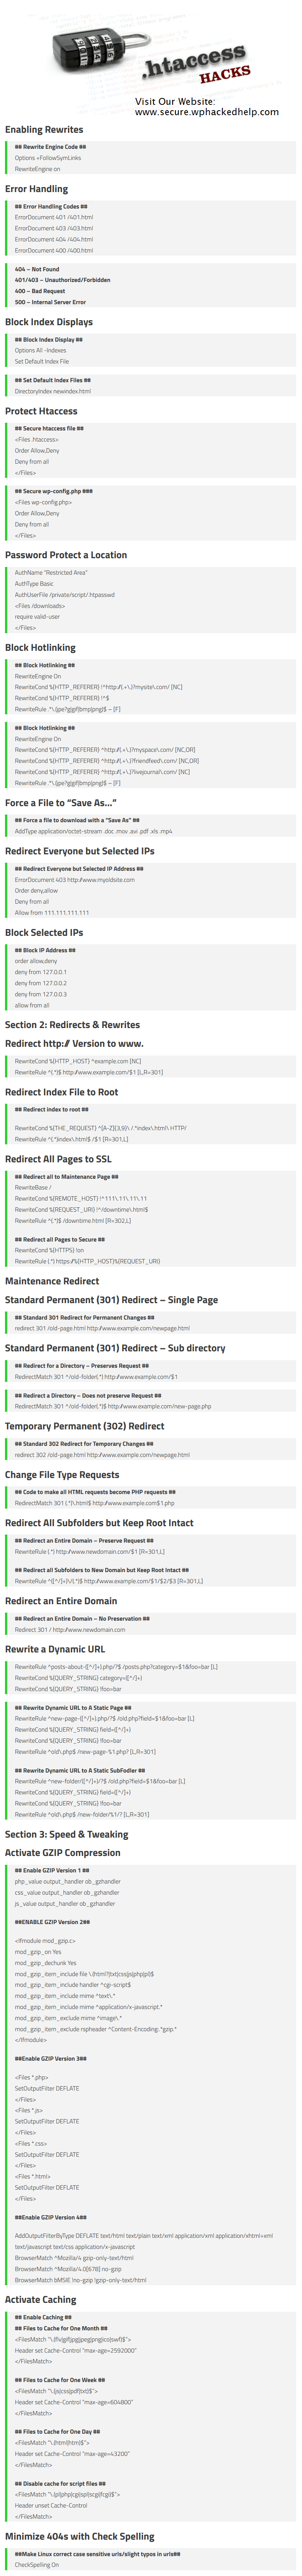
Task: Open the www.secure.wphackedhelp.com website link
Action: click(x=206, y=112)
